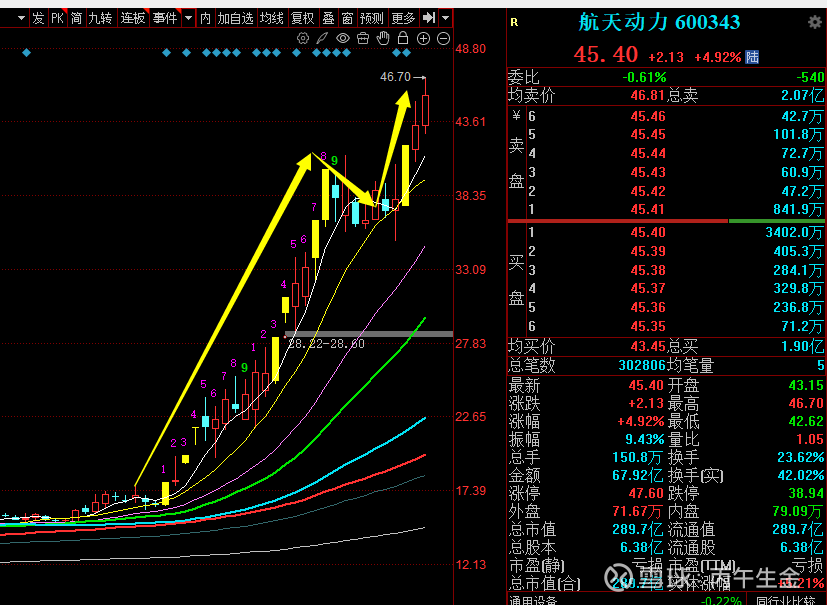Click the 涨停 price 47.60

click(x=646, y=493)
